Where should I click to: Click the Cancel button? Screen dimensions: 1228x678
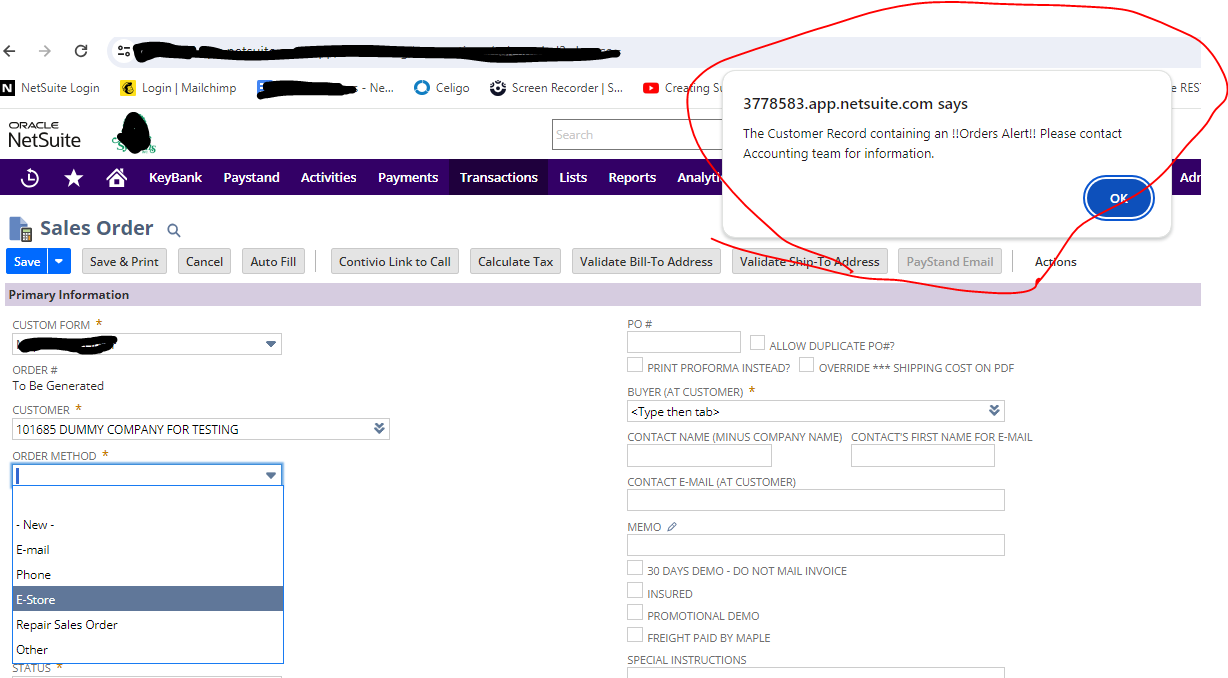pyautogui.click(x=204, y=262)
